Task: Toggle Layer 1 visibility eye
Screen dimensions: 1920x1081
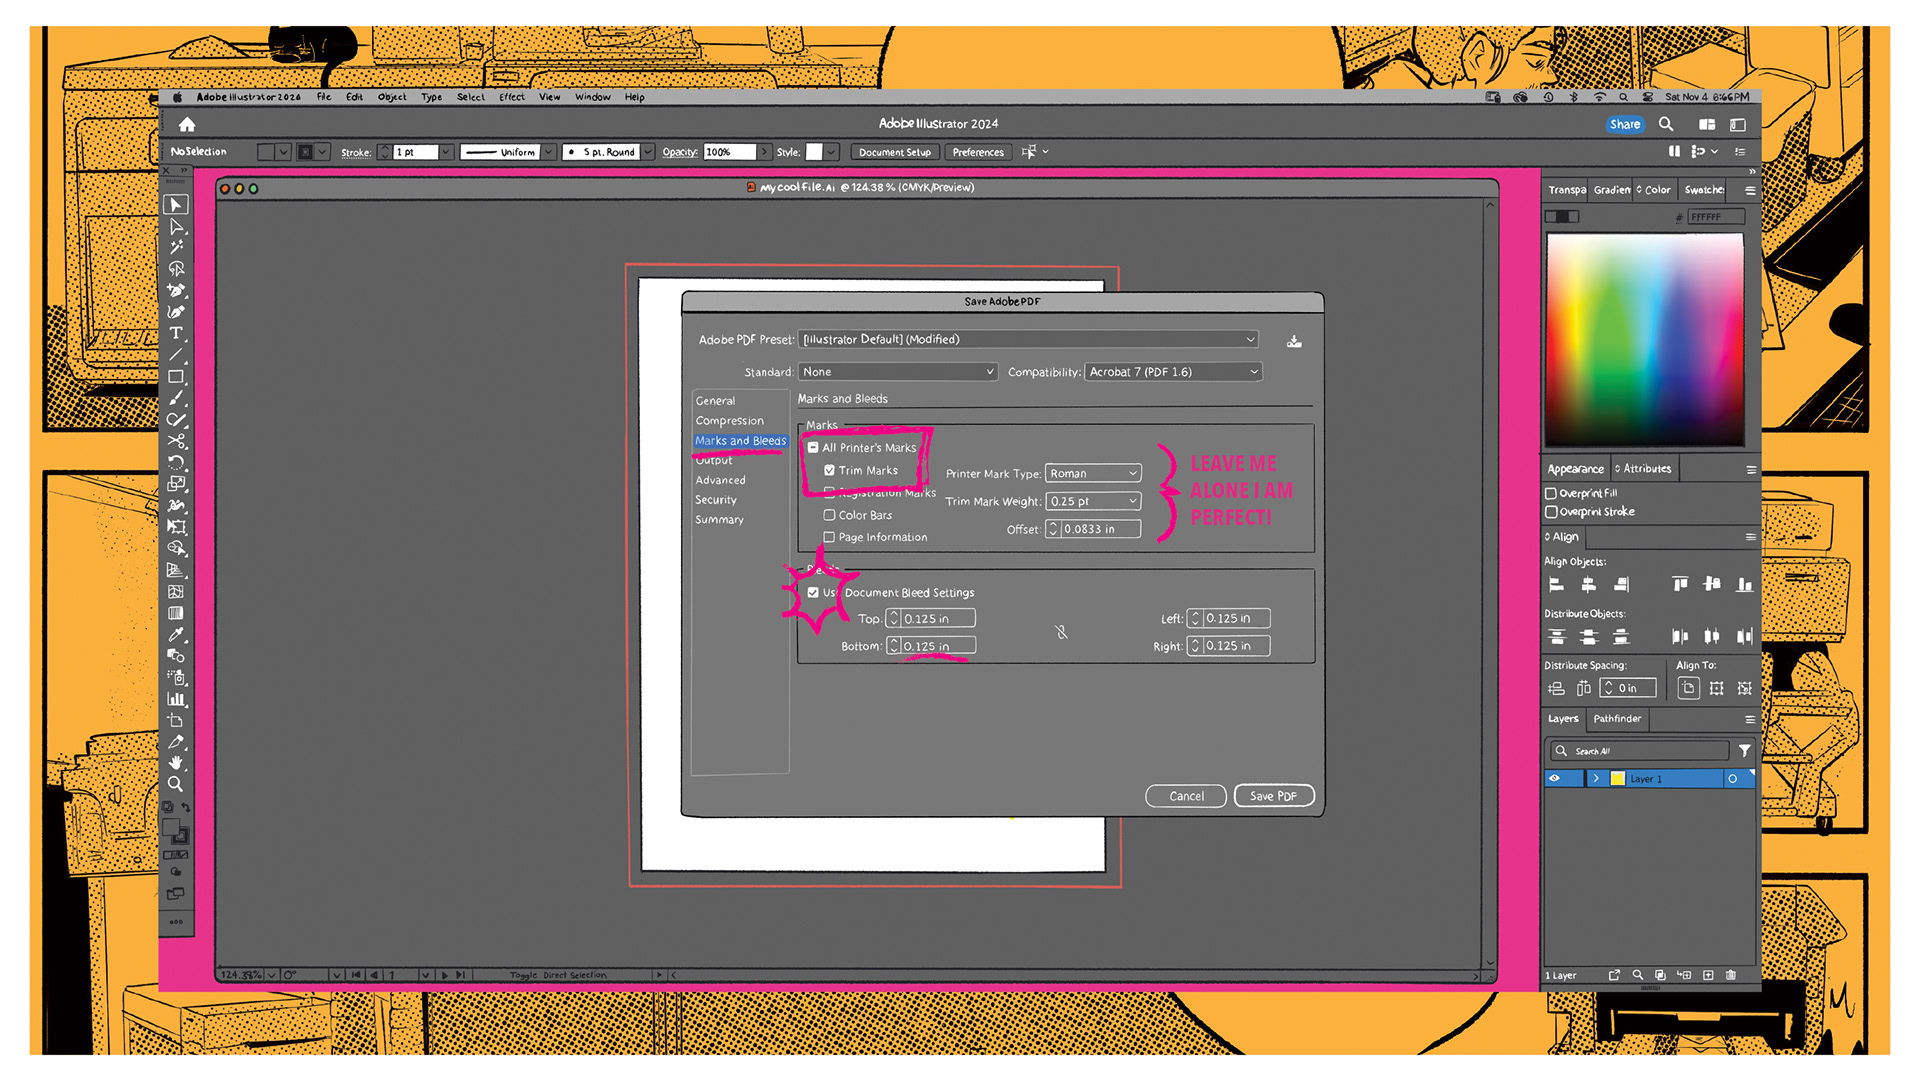Action: pyautogui.click(x=1554, y=778)
